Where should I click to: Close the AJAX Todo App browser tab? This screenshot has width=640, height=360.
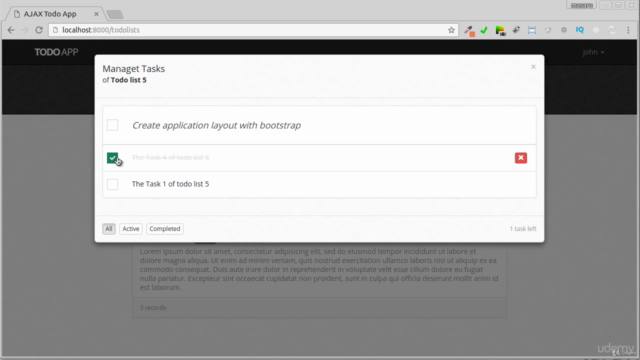(x=96, y=14)
